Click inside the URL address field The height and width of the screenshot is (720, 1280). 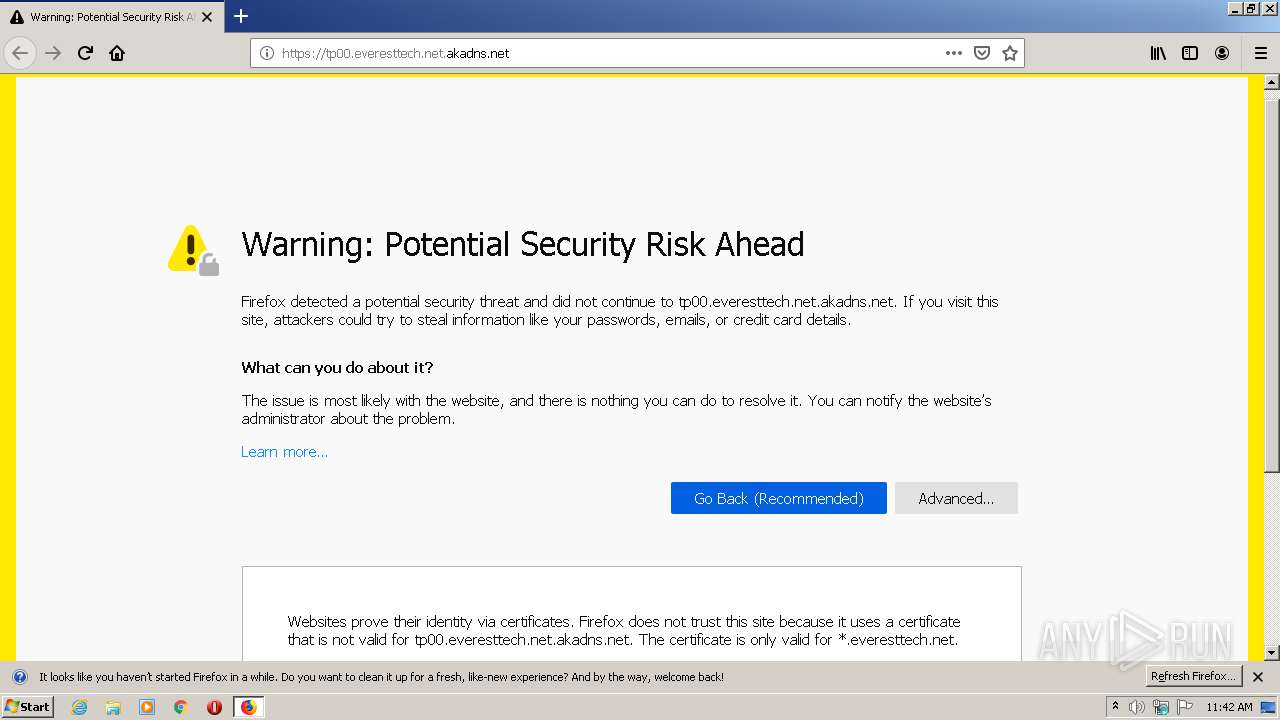point(600,53)
